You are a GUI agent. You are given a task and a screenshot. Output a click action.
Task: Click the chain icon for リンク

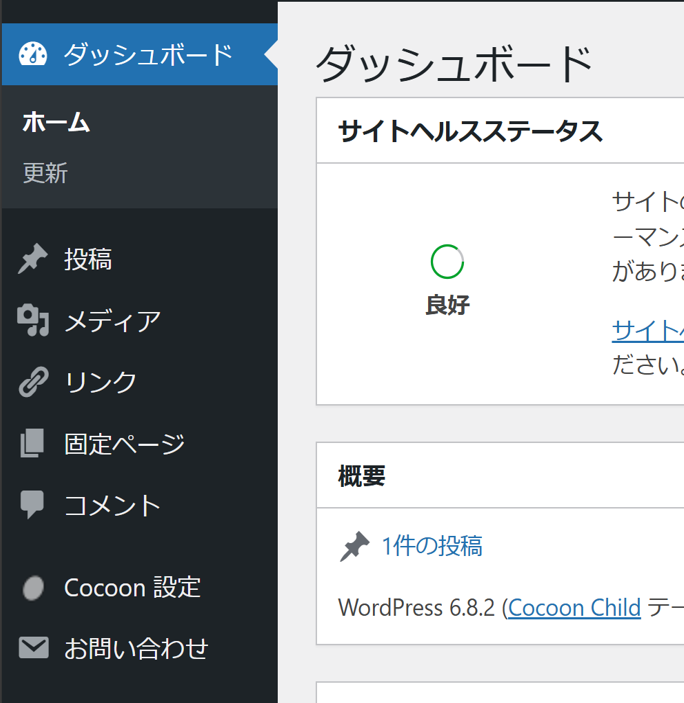33,382
